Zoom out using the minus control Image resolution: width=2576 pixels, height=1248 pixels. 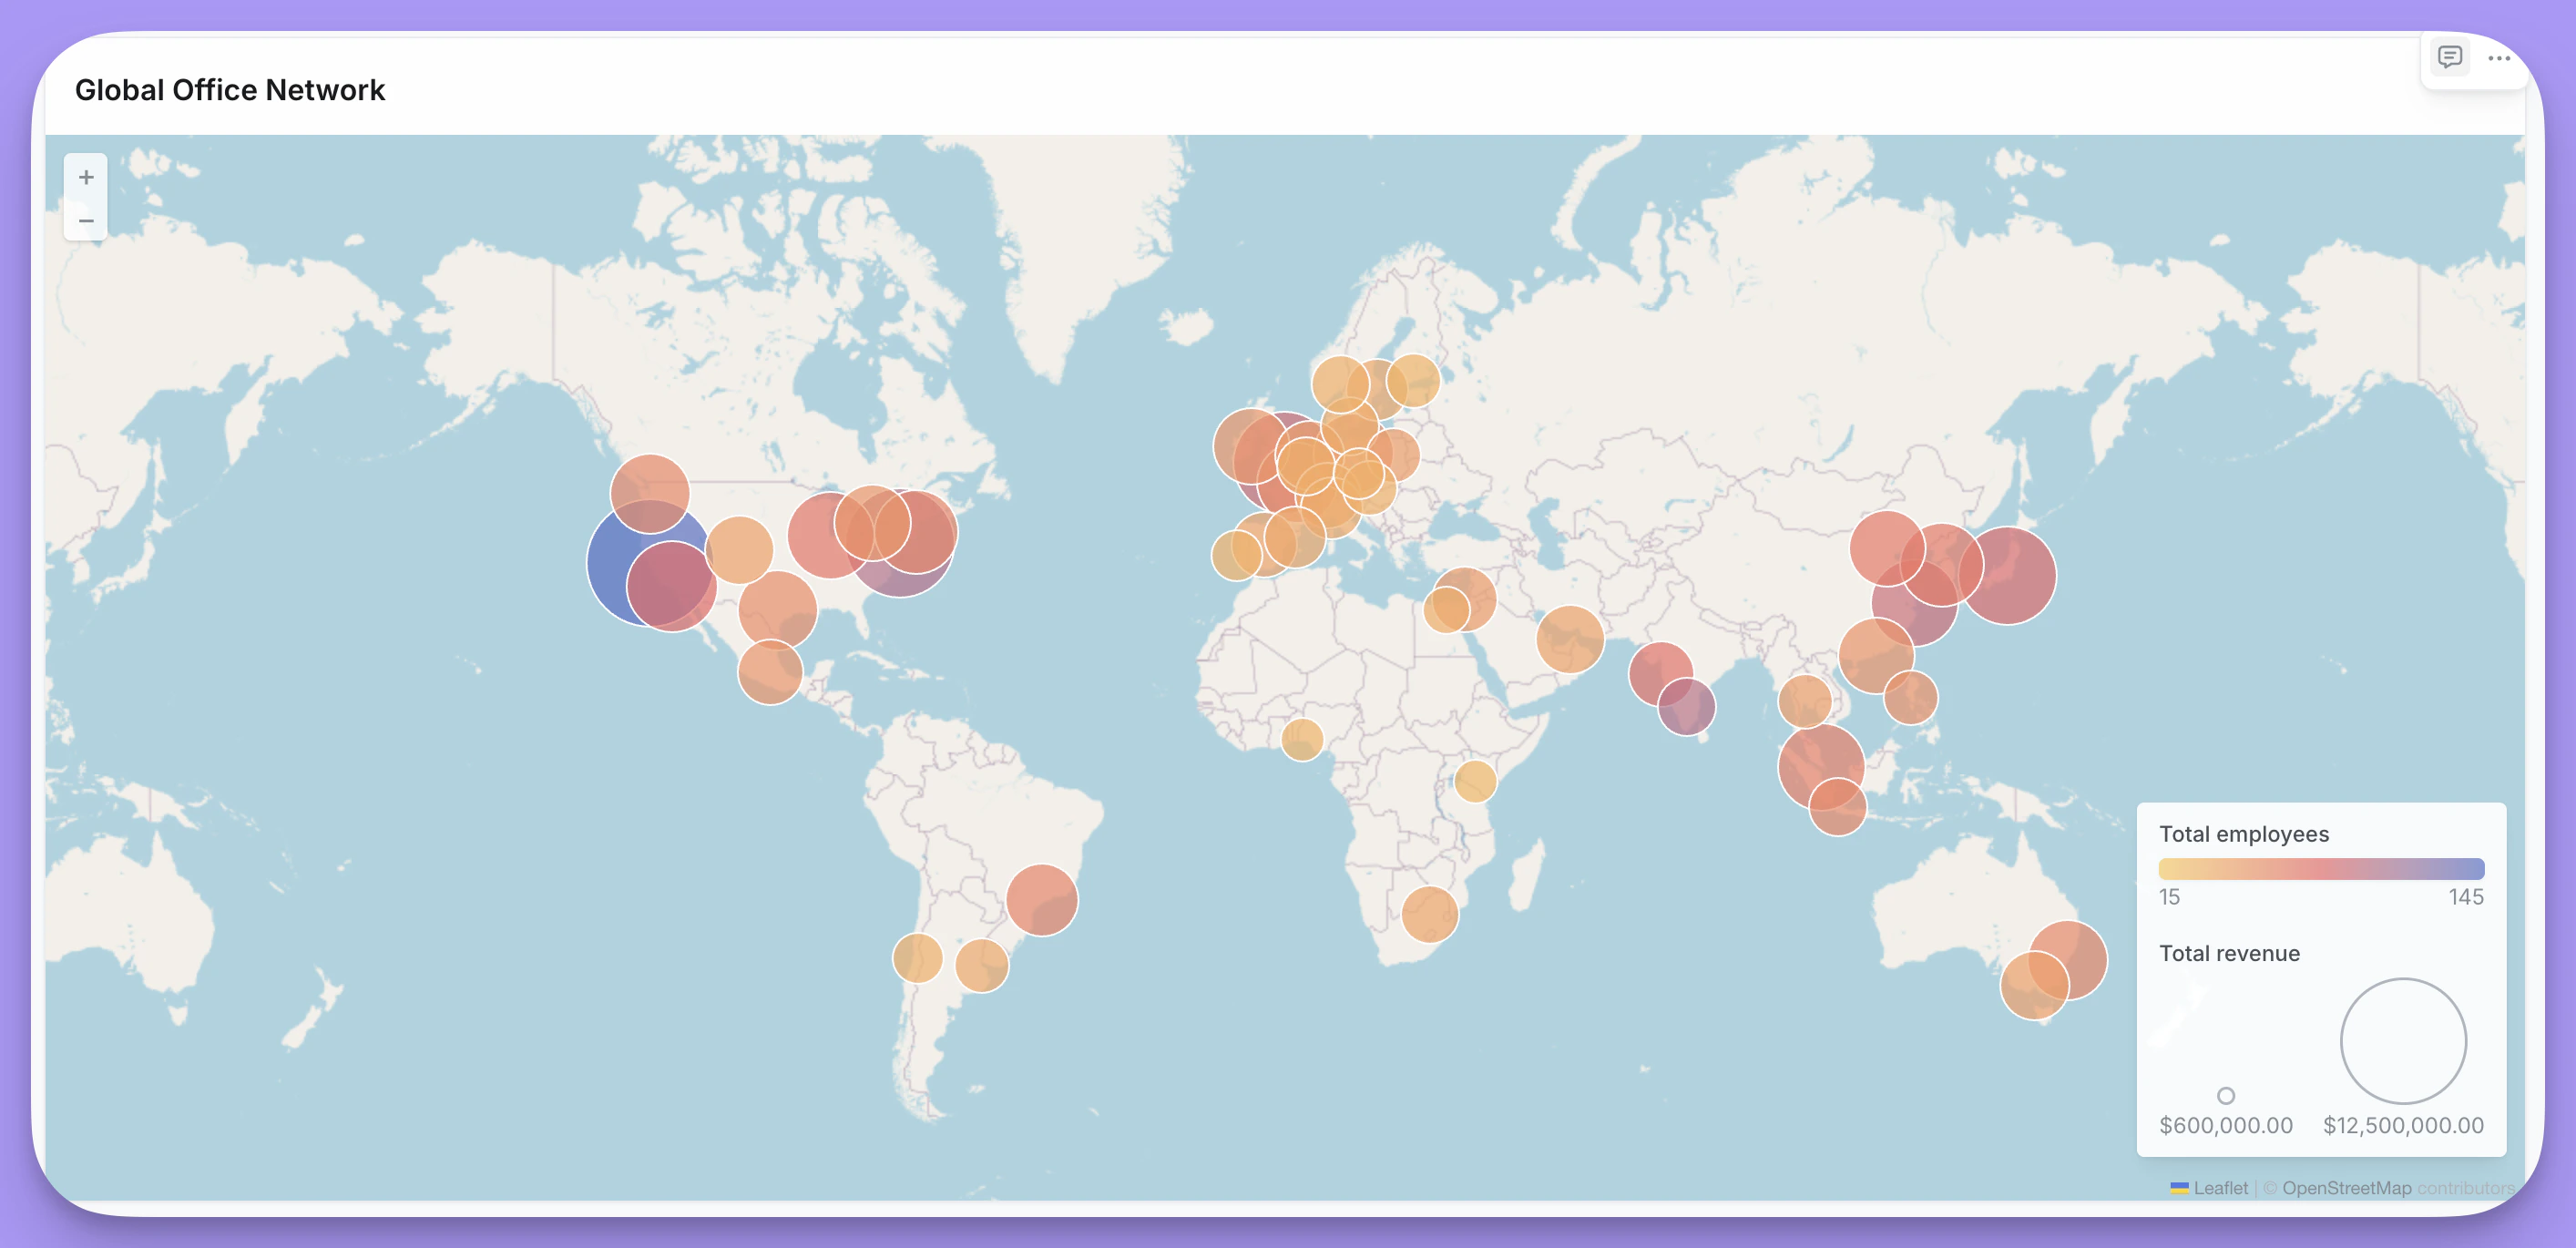point(86,220)
